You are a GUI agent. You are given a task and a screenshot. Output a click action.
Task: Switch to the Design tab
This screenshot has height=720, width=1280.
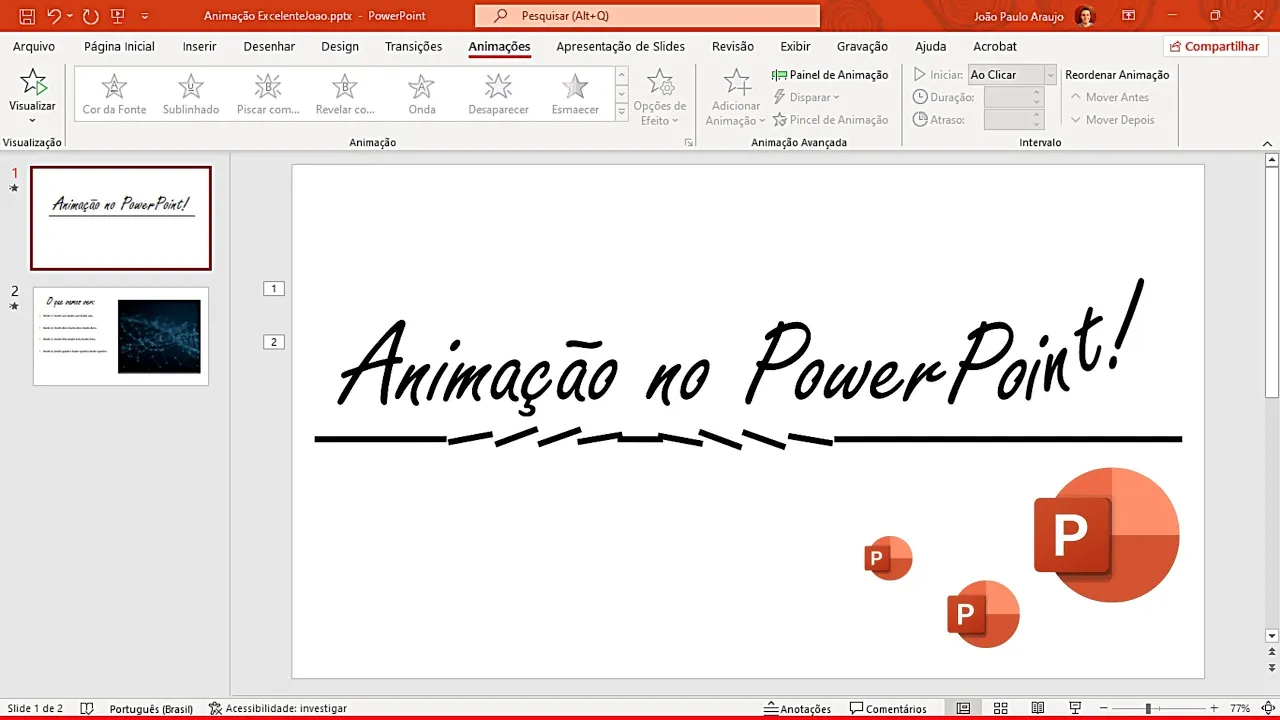click(340, 46)
